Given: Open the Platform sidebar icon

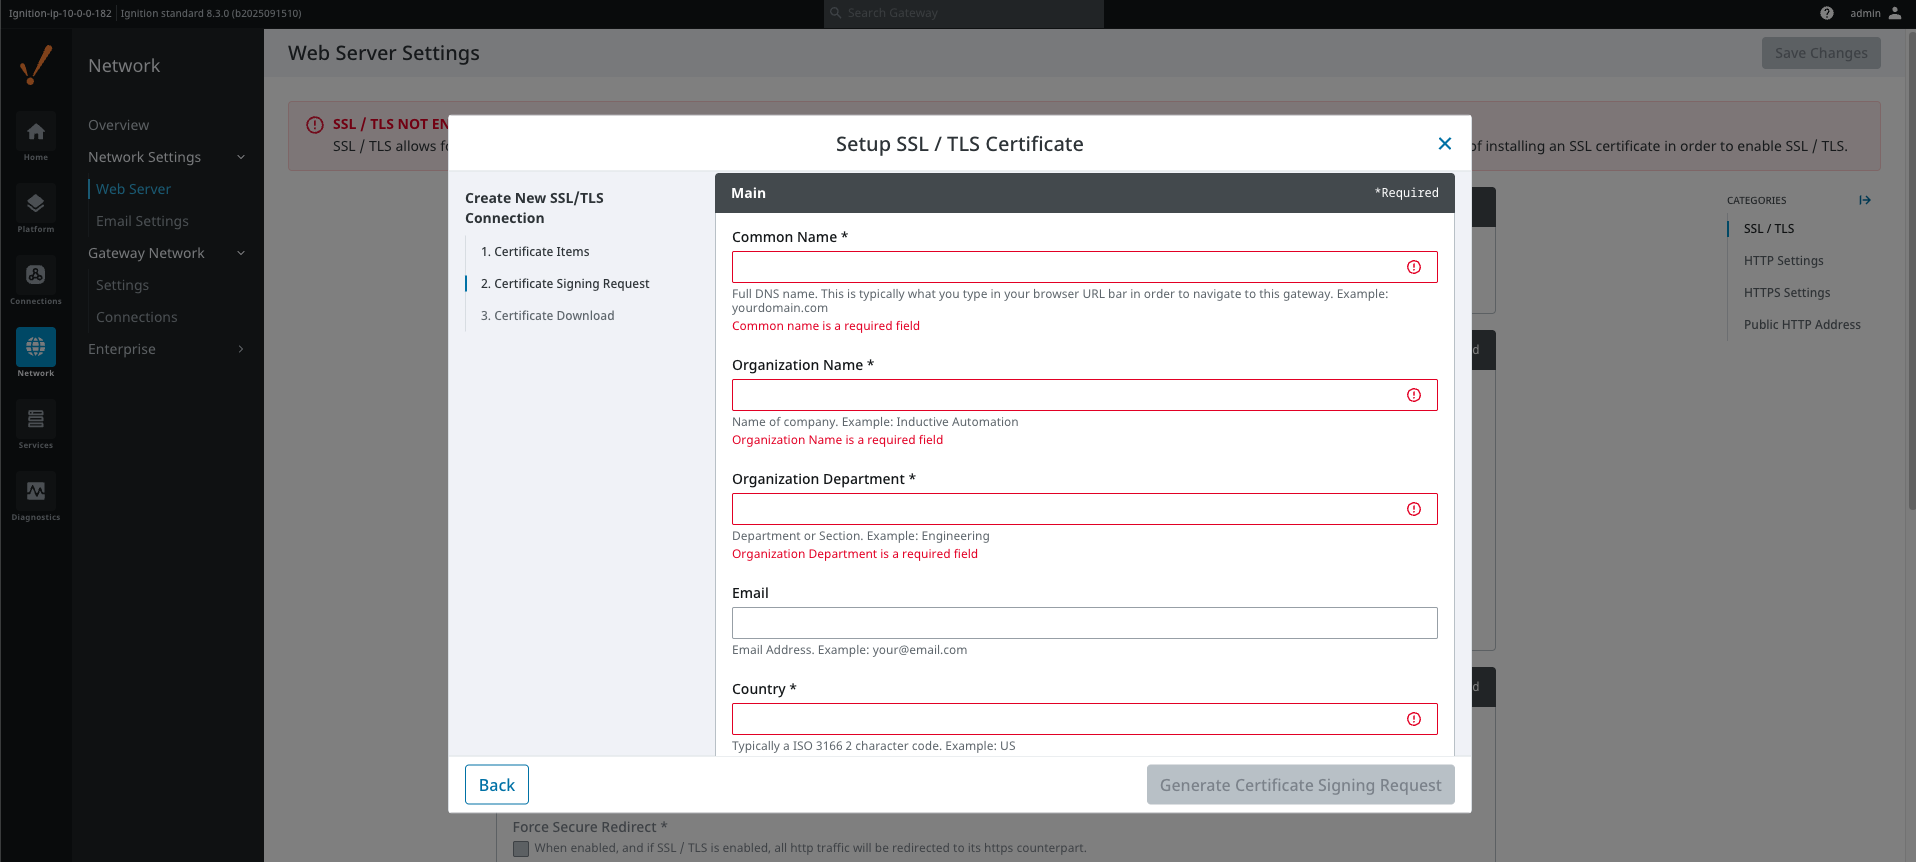Looking at the screenshot, I should (36, 205).
